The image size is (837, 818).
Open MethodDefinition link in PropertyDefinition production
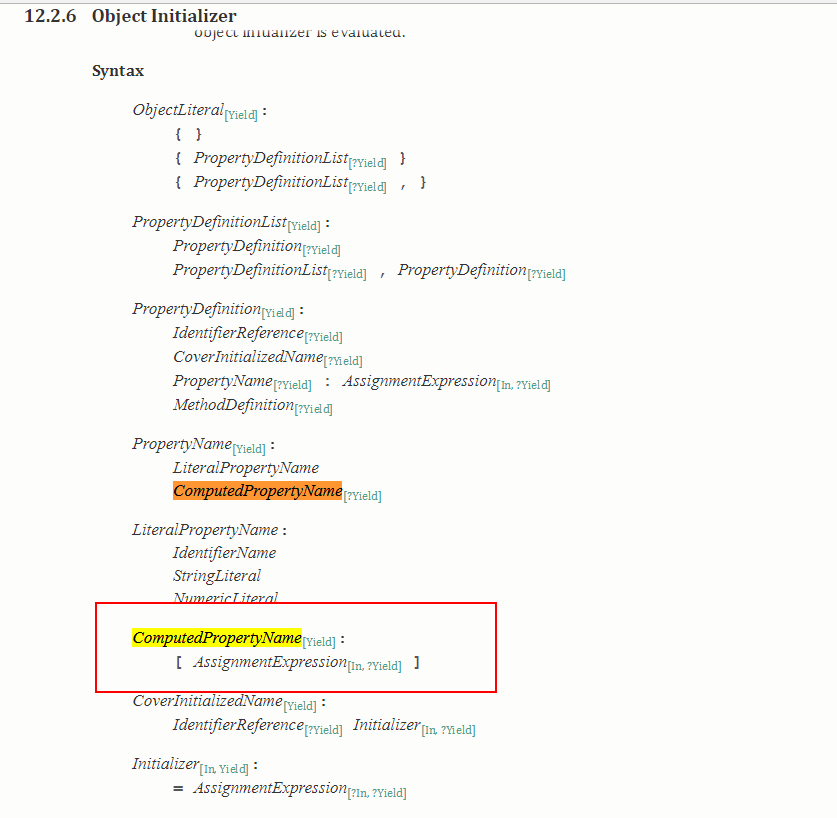tap(233, 405)
